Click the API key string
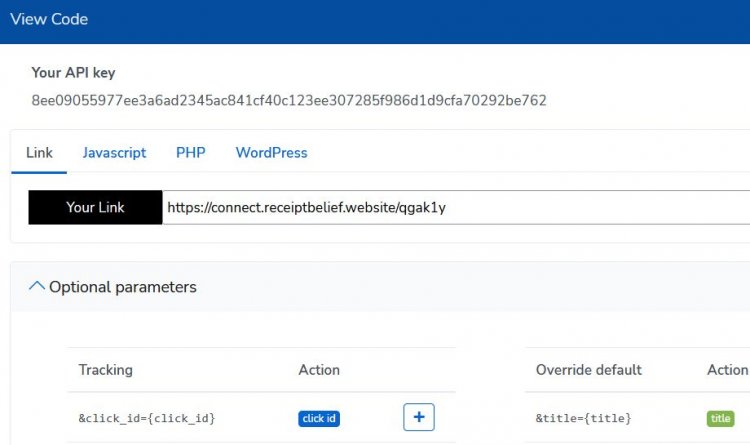750x445 pixels. [289, 100]
